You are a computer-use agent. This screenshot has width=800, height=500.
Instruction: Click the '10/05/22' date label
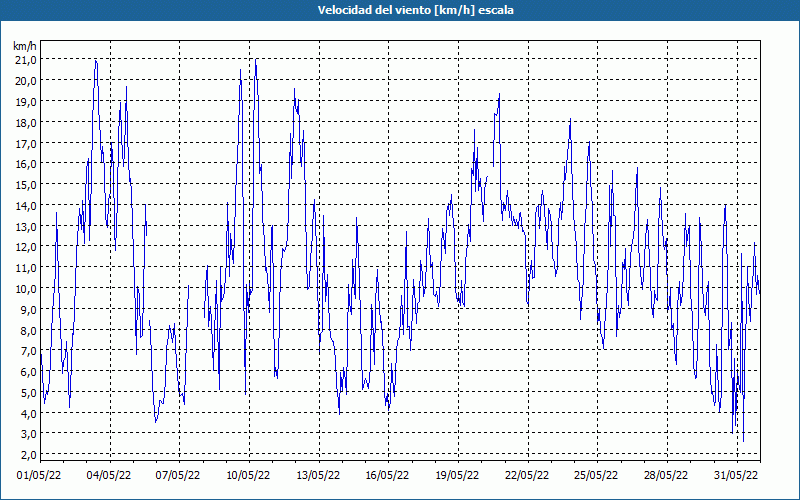pyautogui.click(x=248, y=476)
